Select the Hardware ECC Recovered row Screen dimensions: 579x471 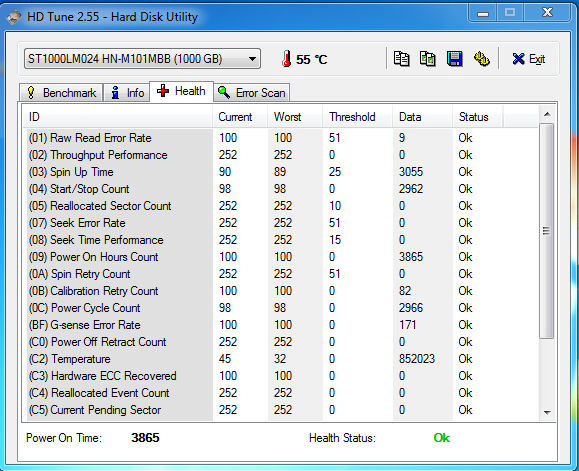pyautogui.click(x=281, y=376)
